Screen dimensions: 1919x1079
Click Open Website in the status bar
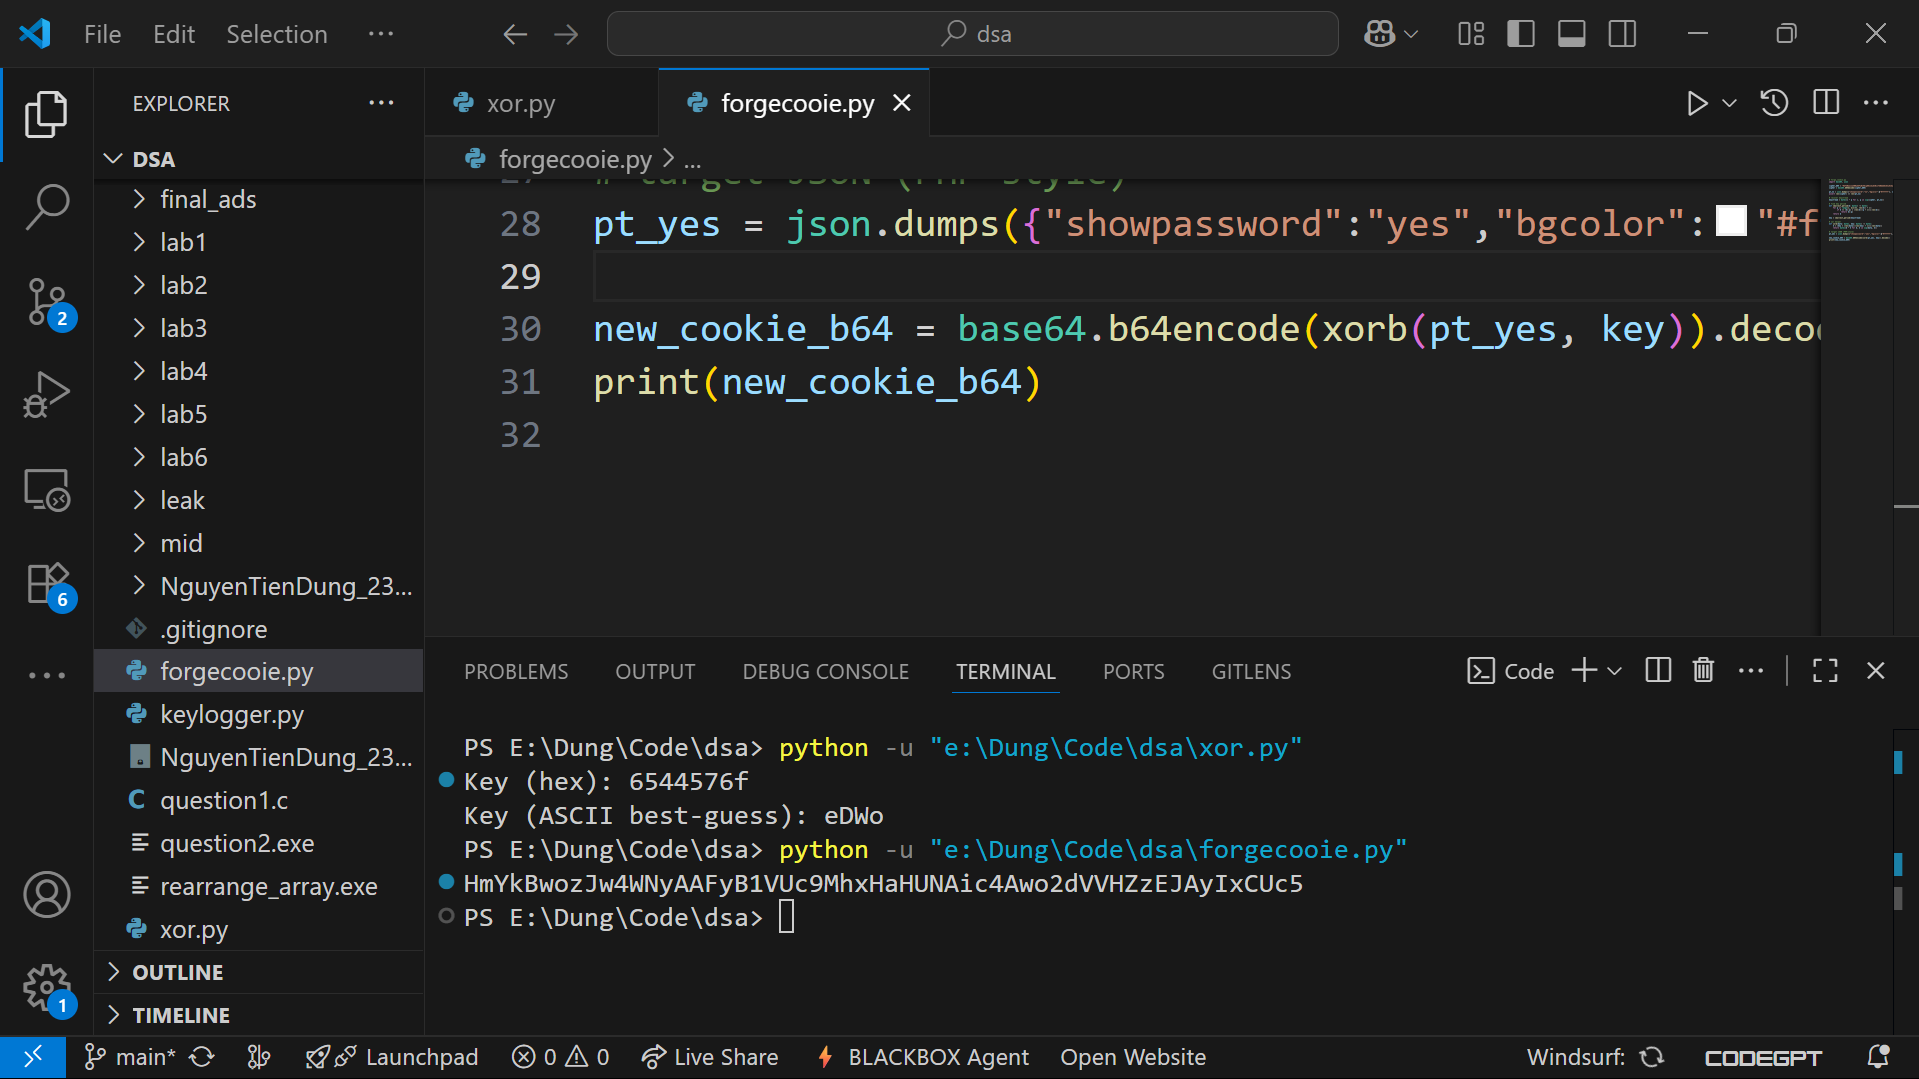[1132, 1057]
